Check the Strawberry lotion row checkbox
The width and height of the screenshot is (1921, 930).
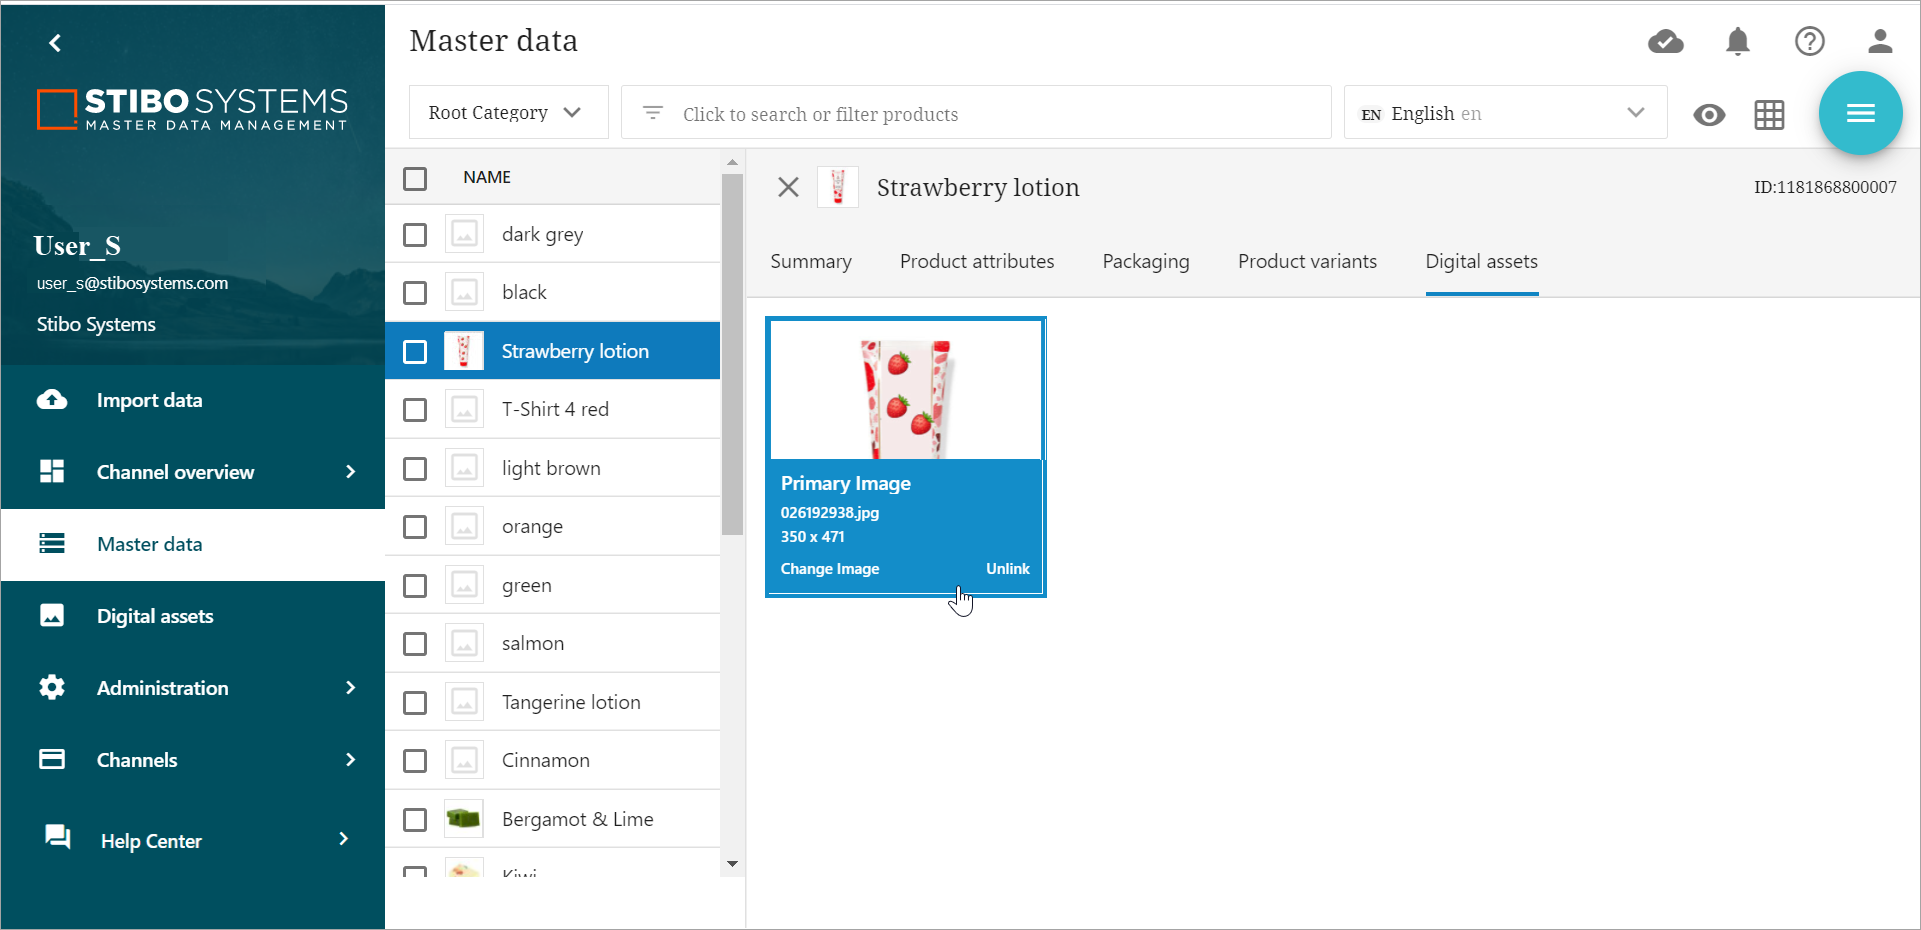415,352
